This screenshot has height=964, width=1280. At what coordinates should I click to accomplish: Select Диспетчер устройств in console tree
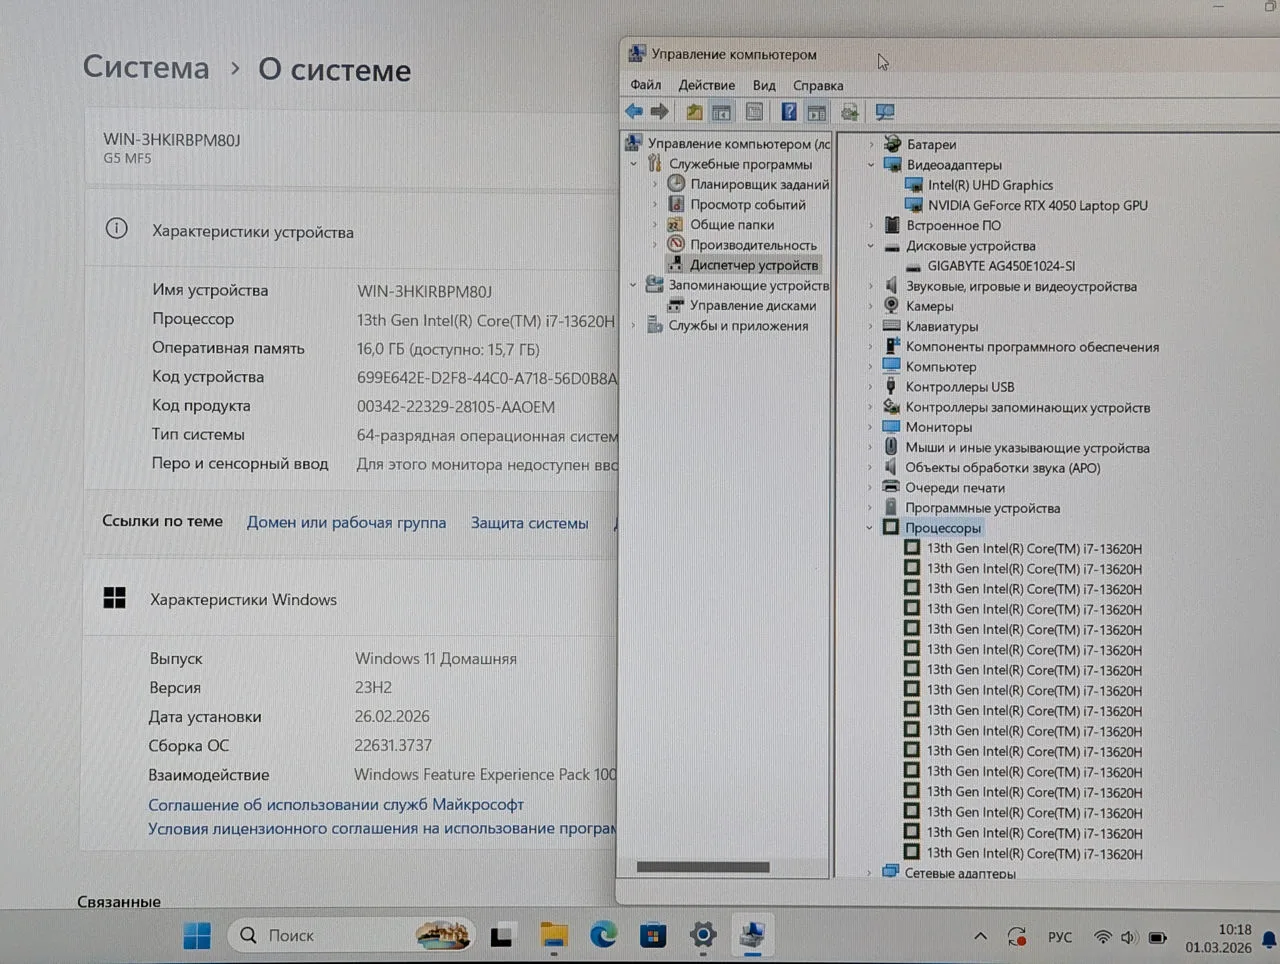coord(753,265)
